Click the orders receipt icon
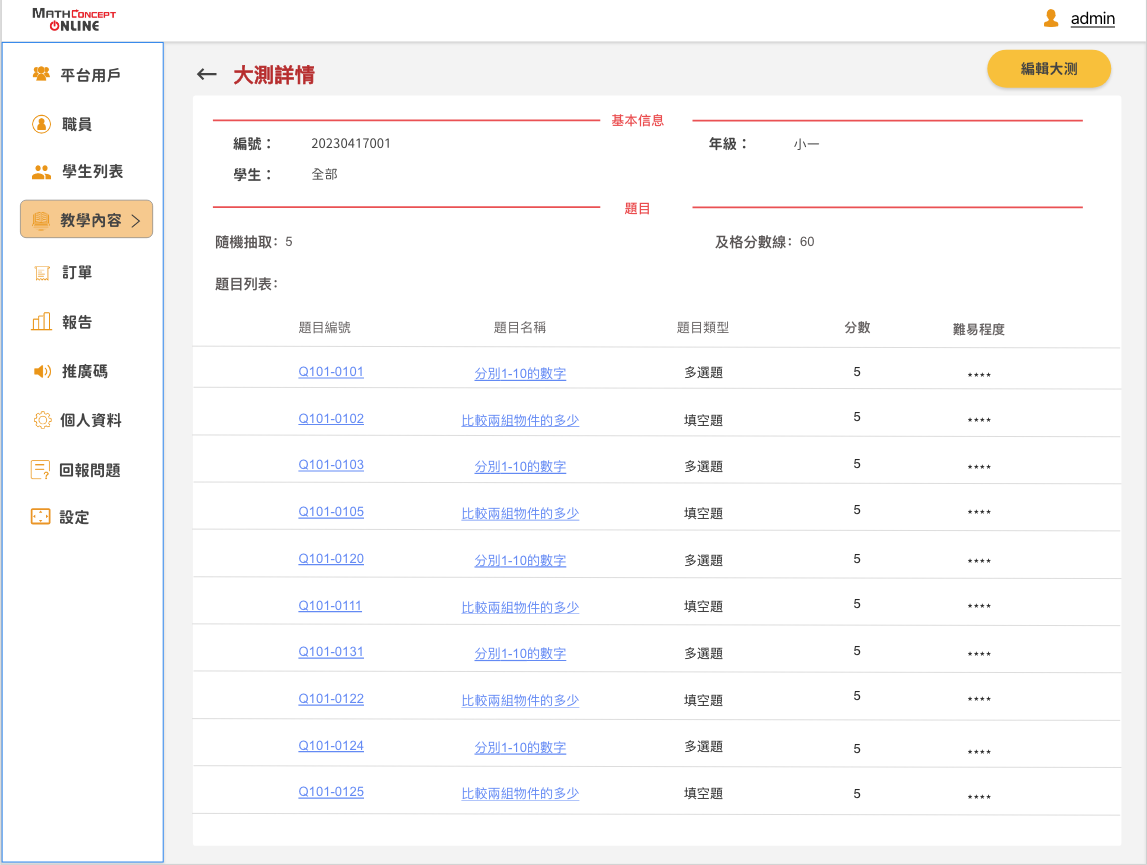 pos(42,273)
